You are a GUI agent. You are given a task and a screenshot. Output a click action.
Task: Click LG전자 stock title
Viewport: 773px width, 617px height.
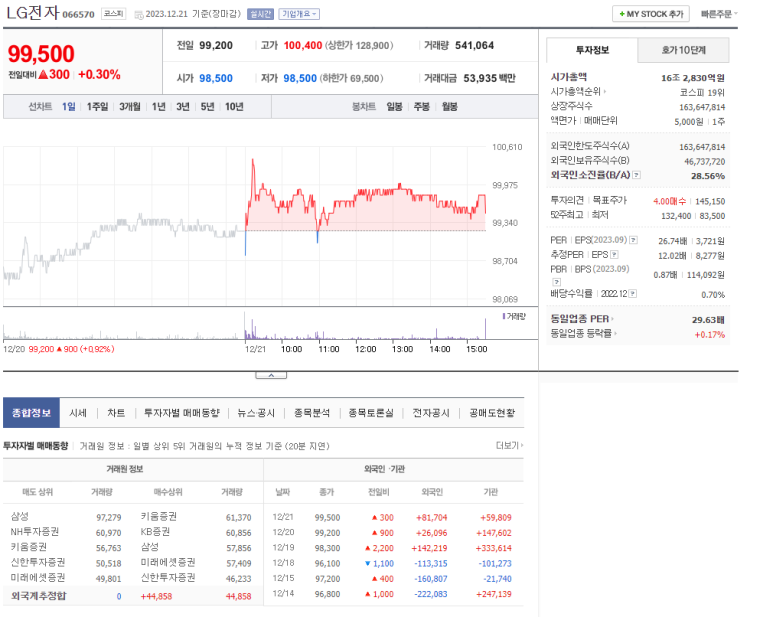pos(33,12)
